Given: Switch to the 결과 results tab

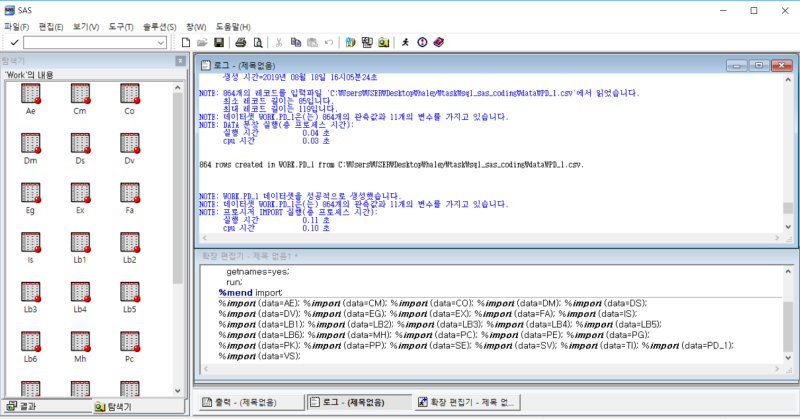Looking at the screenshot, I should point(47,406).
